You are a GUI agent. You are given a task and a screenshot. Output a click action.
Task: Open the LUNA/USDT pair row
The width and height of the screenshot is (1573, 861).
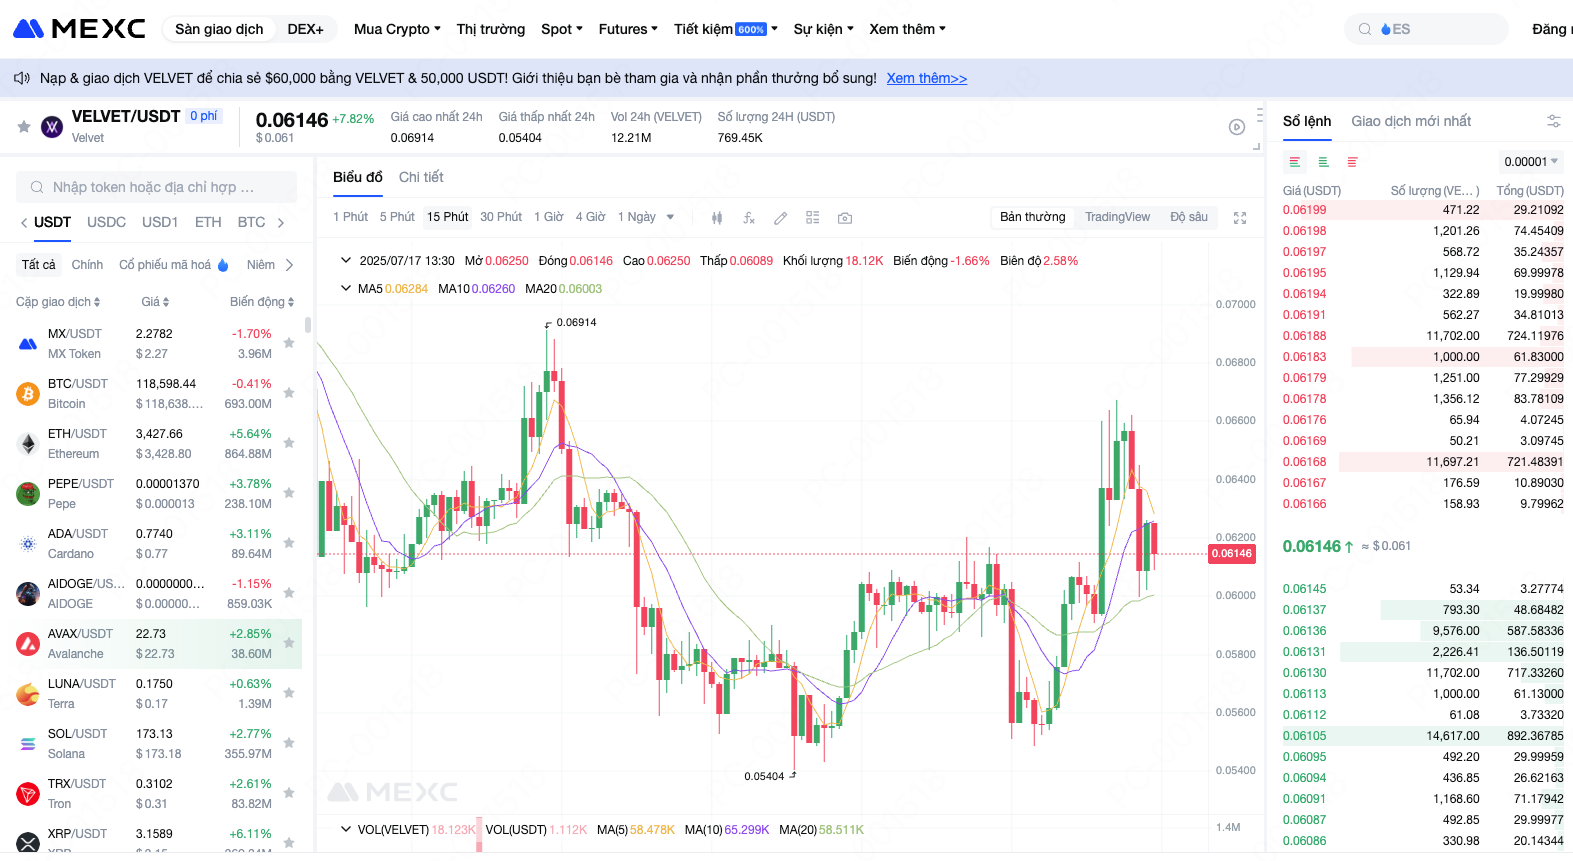tap(158, 693)
